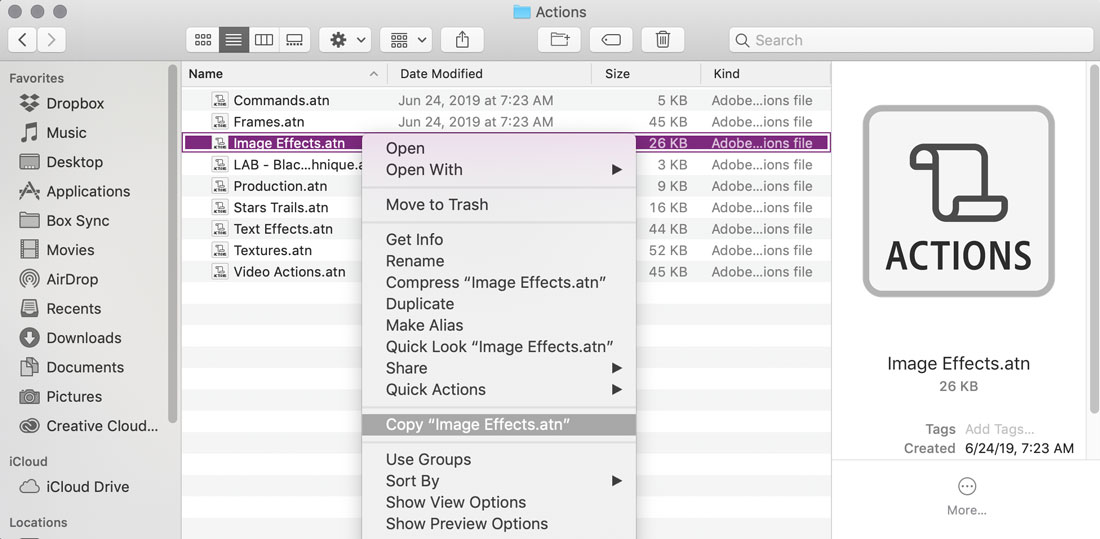Viewport: 1100px width, 539px height.
Task: Select the Image Effects.atn file row
Action: click(506, 143)
